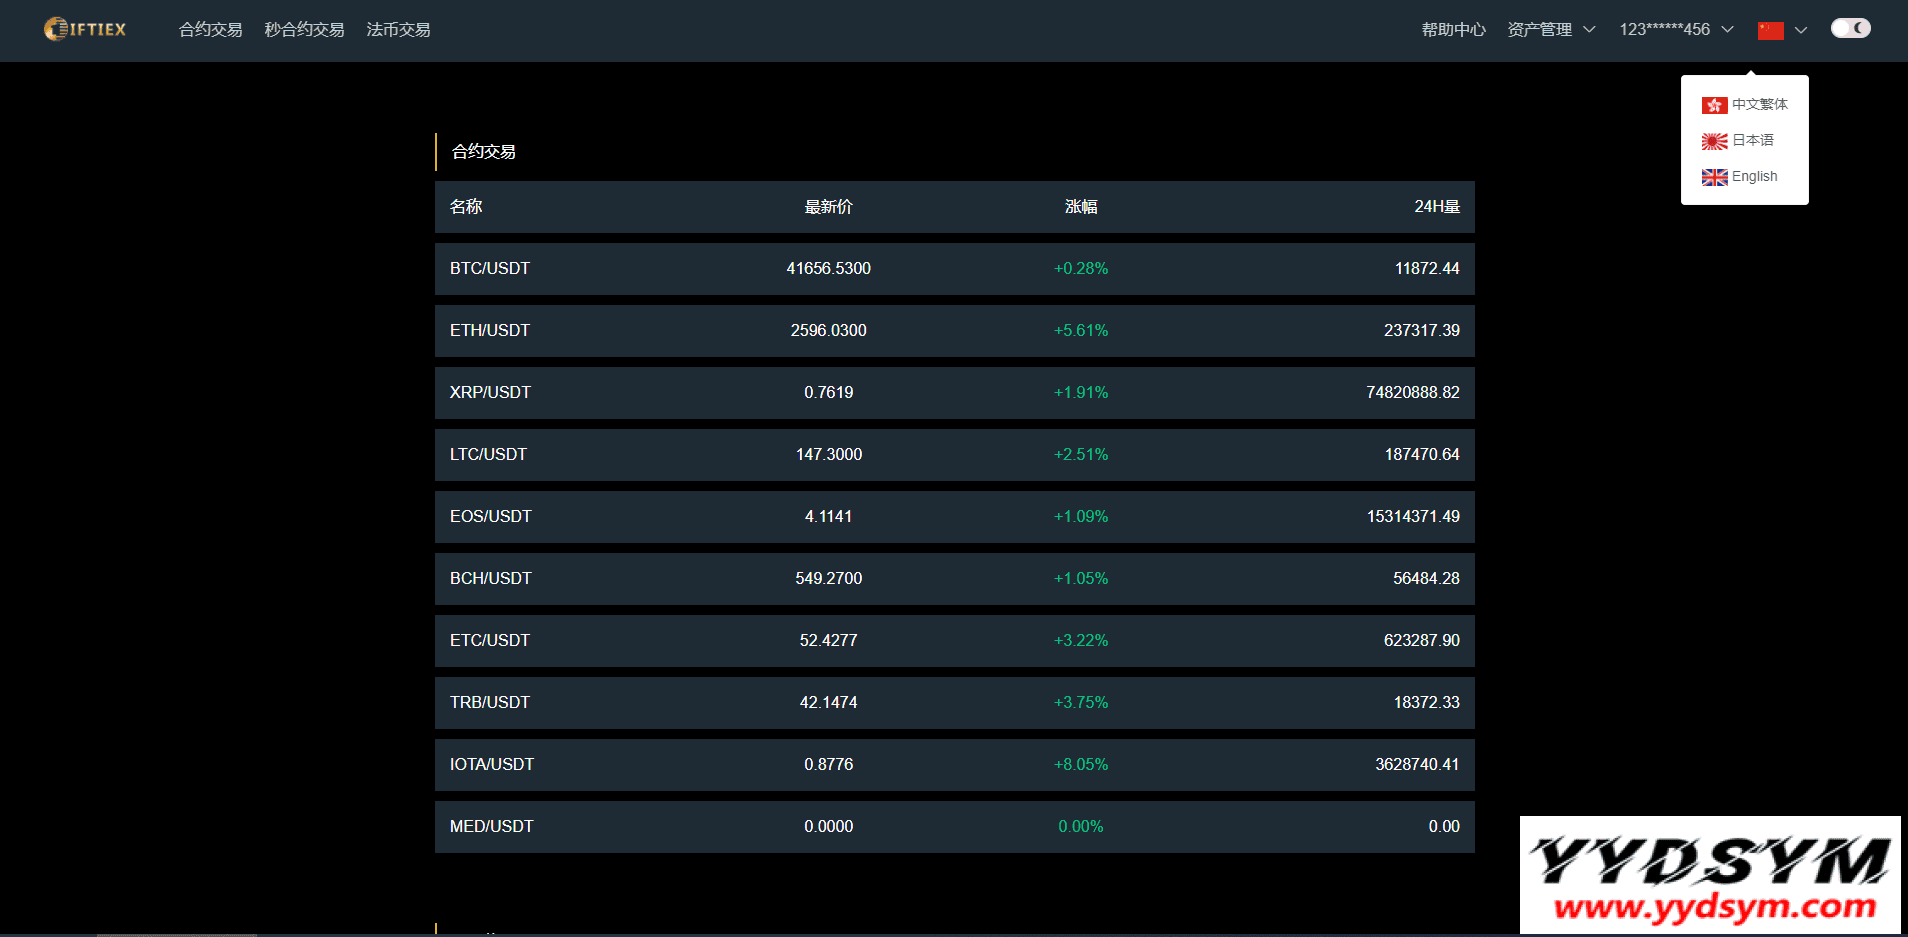This screenshot has height=937, width=1908.
Task: Select the Japanese flag icon
Action: pos(1714,141)
